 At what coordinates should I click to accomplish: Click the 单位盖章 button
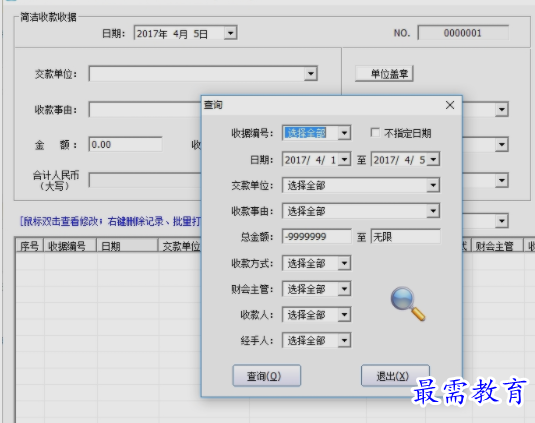(385, 74)
